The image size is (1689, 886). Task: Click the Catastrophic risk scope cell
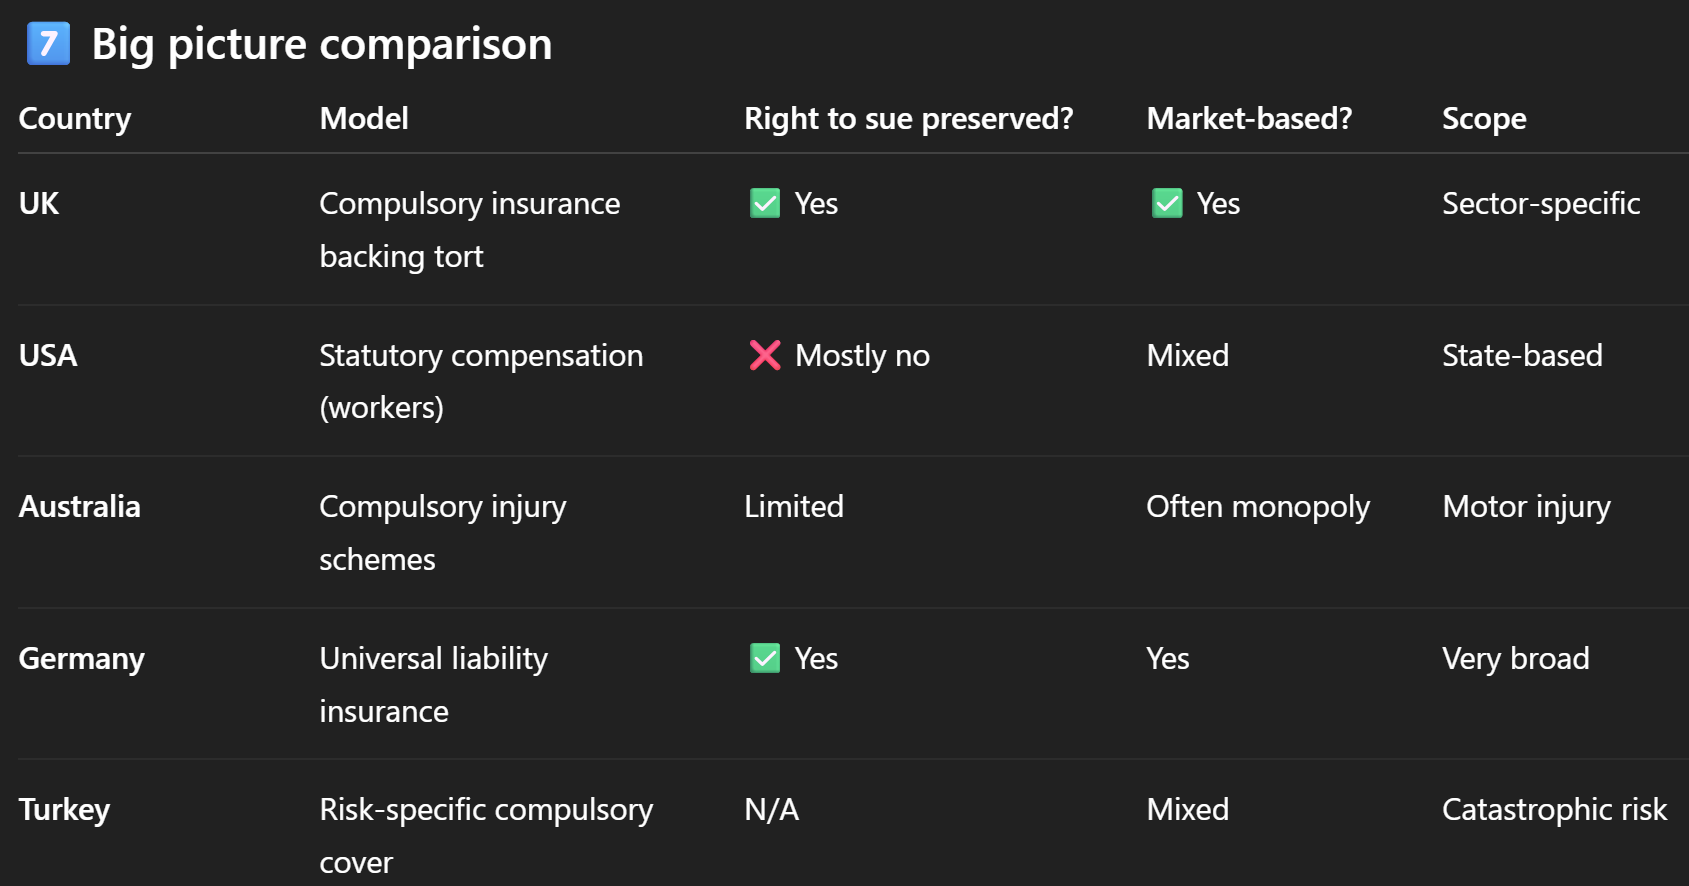(1554, 810)
